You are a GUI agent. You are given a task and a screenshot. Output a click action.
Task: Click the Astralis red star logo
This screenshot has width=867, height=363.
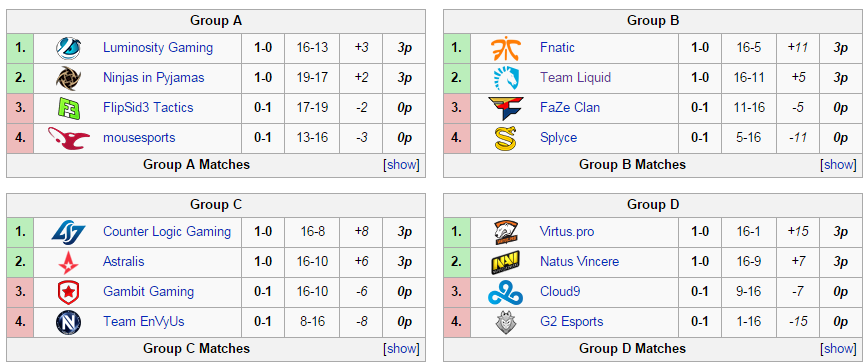point(69,262)
